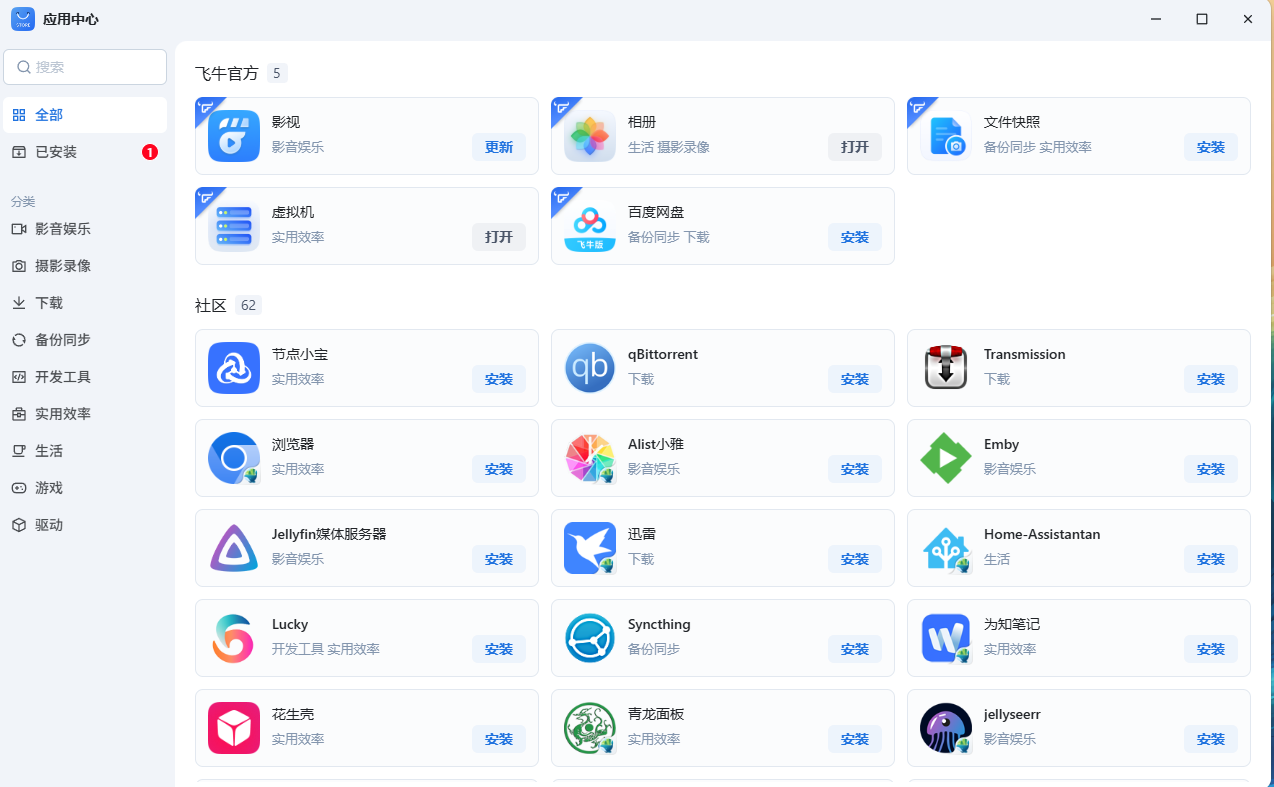Install Transmission
1274x787 pixels.
click(x=1211, y=379)
